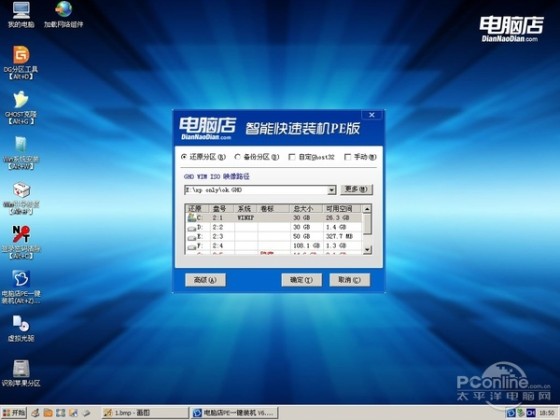
Task: Click the "WINXP" system cell
Action: click(x=246, y=218)
